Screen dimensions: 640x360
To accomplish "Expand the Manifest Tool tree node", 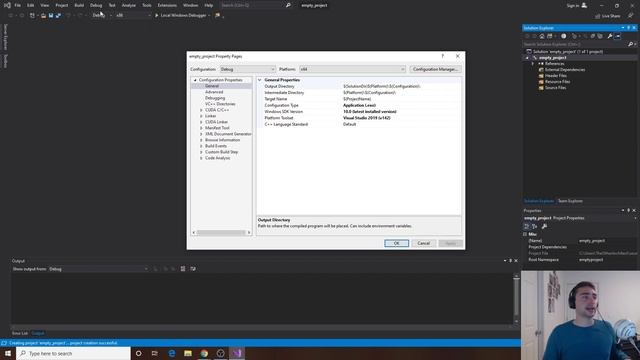I will coord(201,128).
